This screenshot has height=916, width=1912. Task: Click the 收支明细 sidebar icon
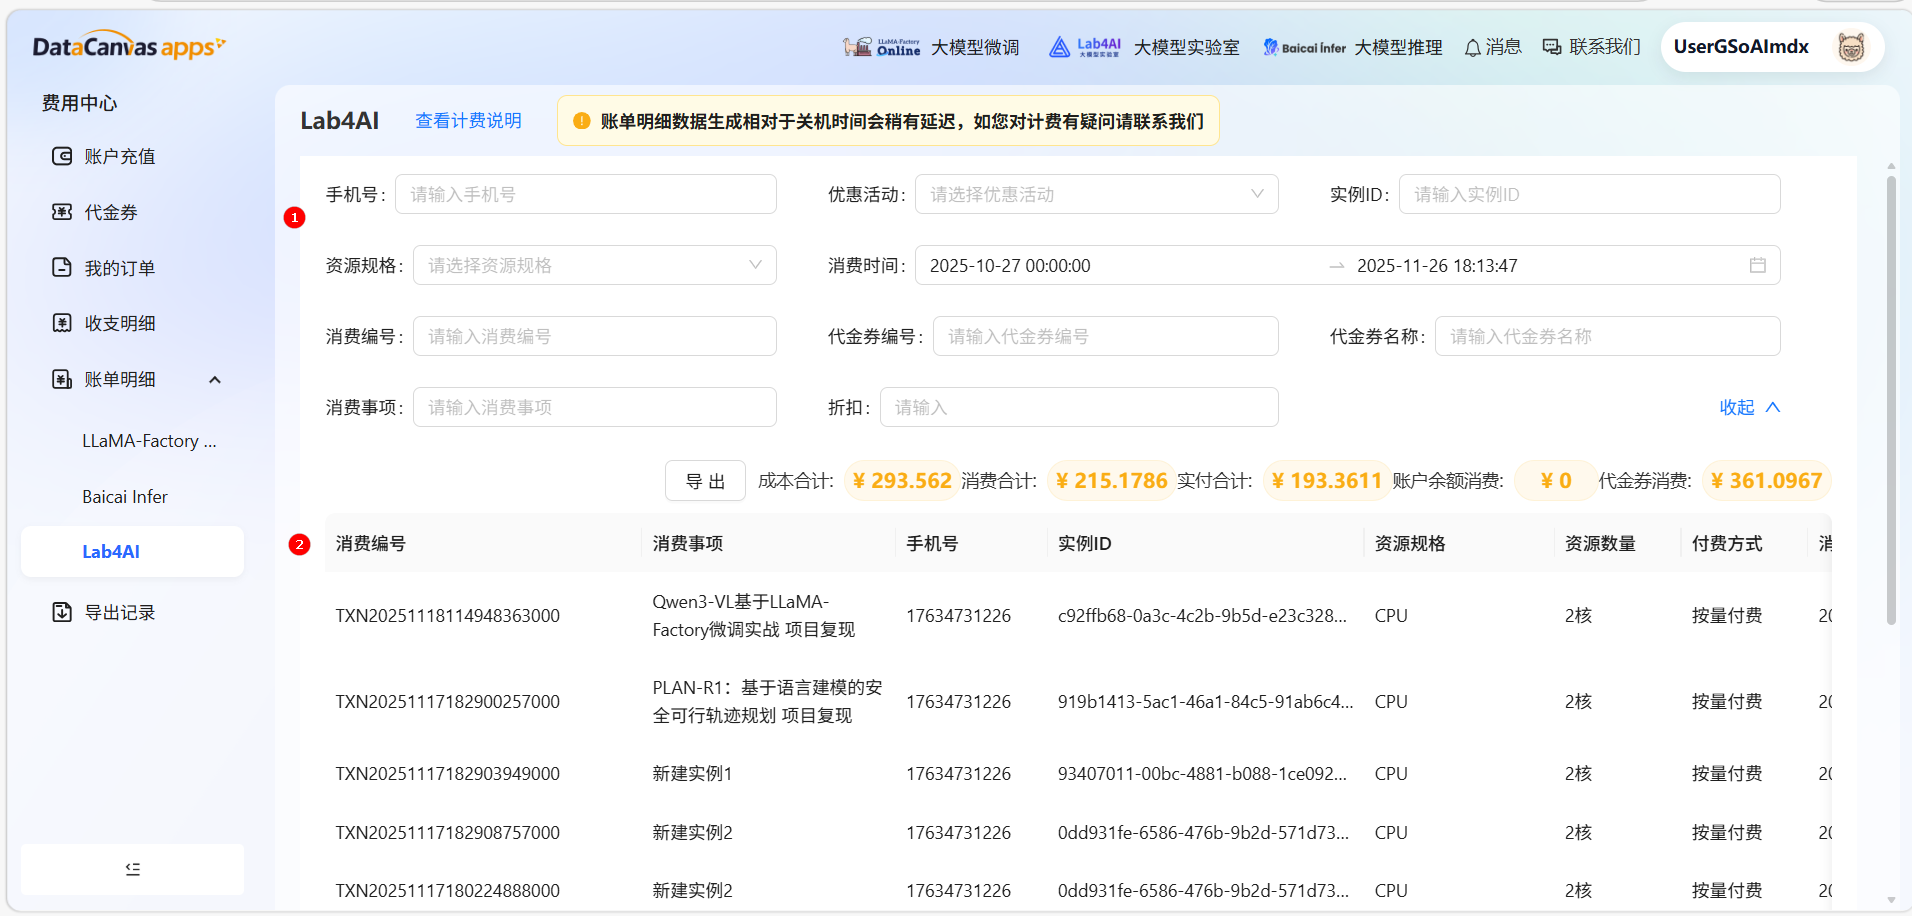click(x=62, y=322)
